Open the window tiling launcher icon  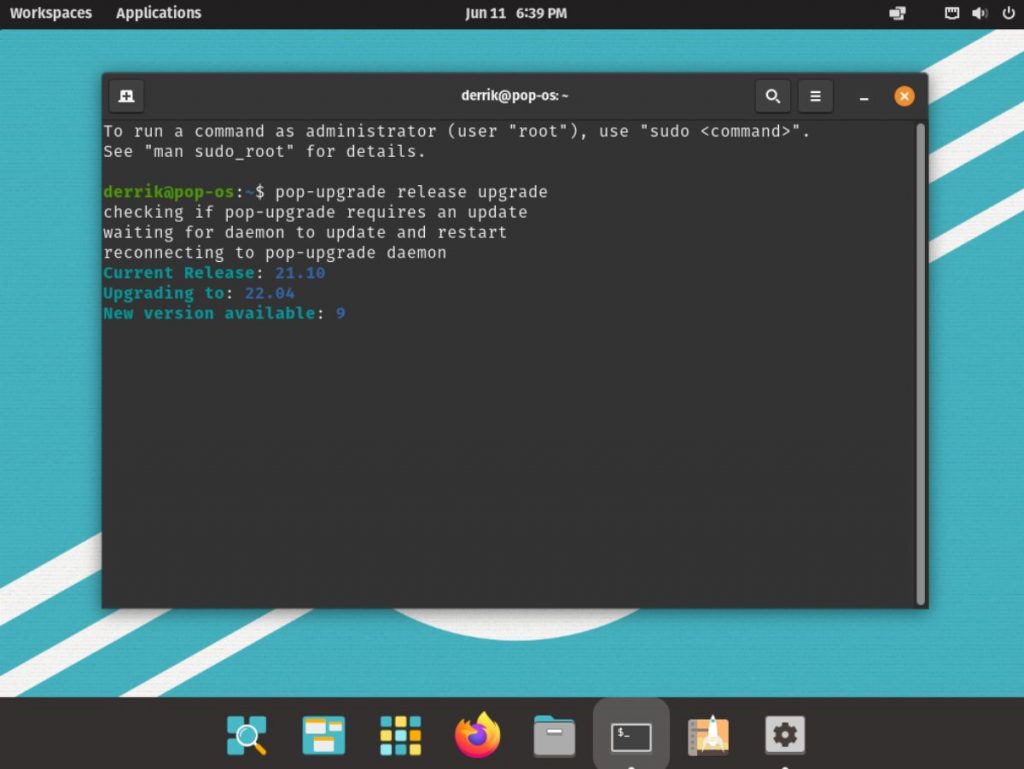coord(322,733)
